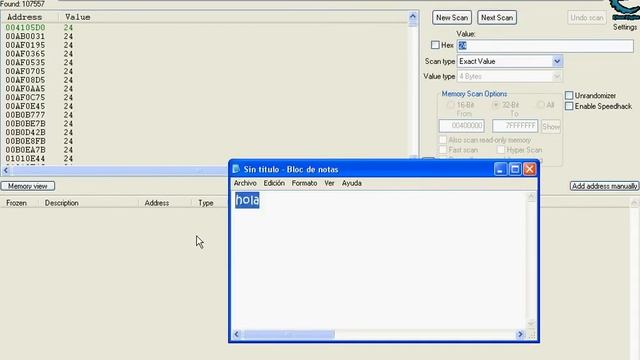Viewport: 640px width, 360px height.
Task: Open Edición menu in Notepad
Action: click(x=274, y=183)
